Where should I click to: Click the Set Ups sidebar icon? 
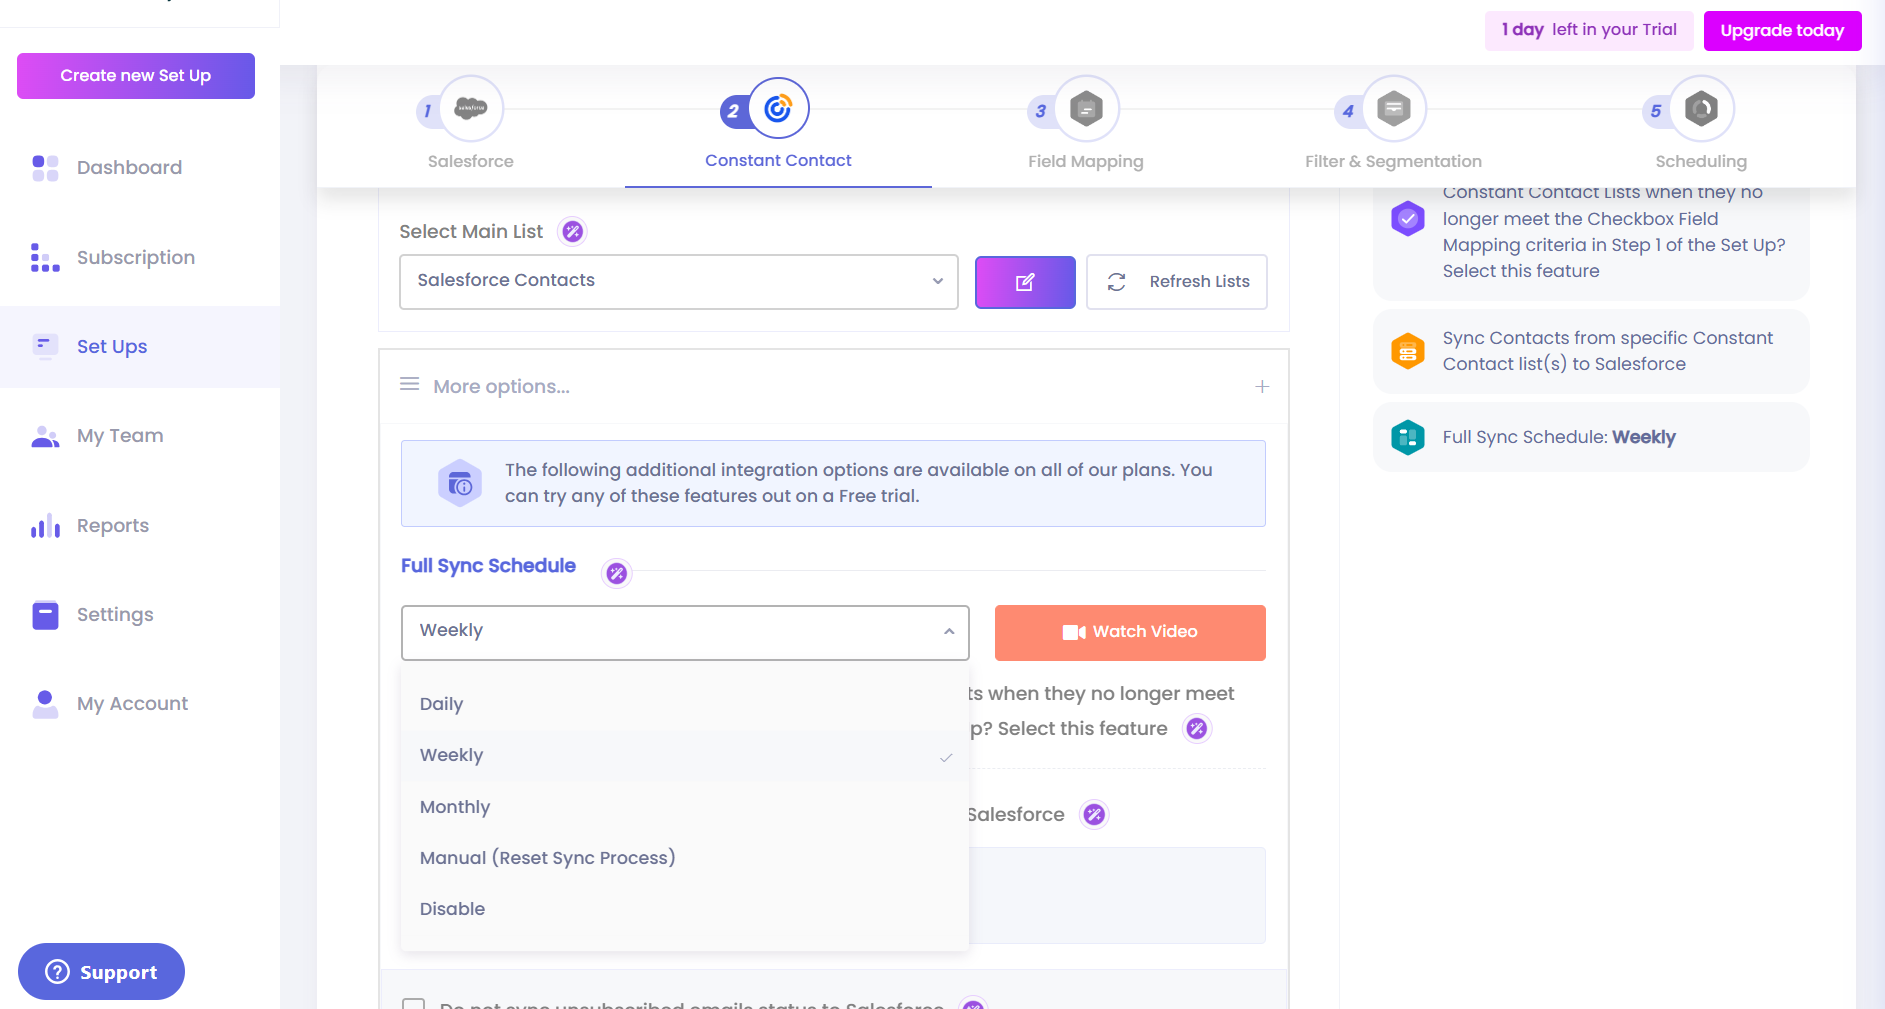[45, 346]
